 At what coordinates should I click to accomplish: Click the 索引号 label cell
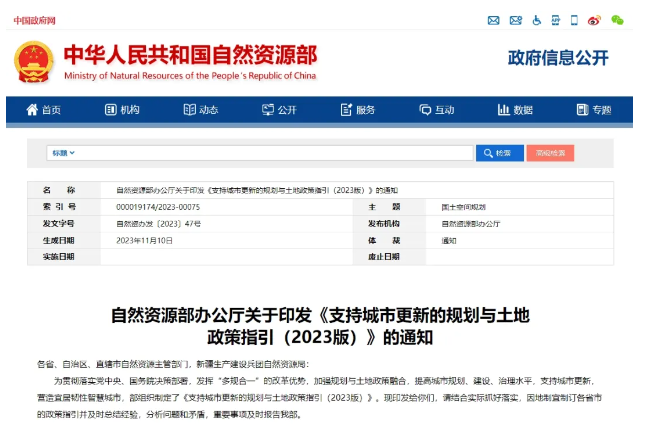pyautogui.click(x=64, y=207)
